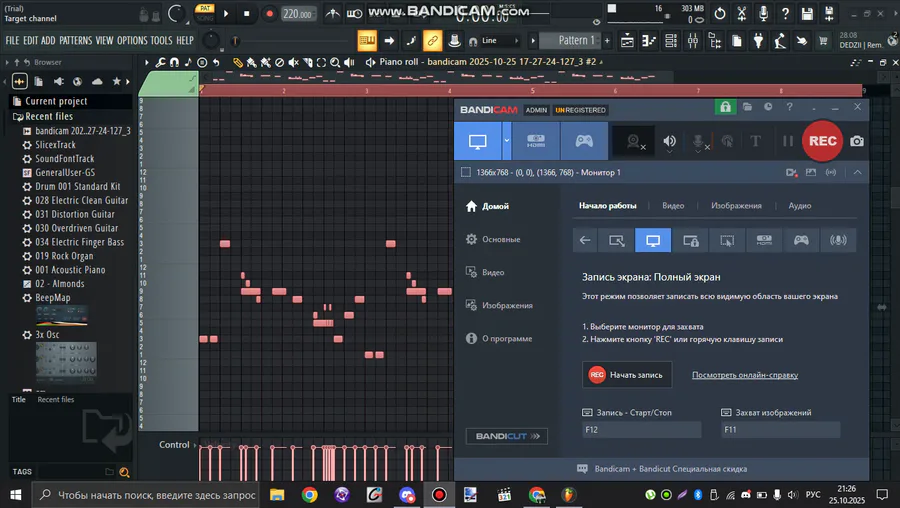The width and height of the screenshot is (900, 508).
Task: Take a screenshot with Bandicam camera icon
Action: click(856, 141)
